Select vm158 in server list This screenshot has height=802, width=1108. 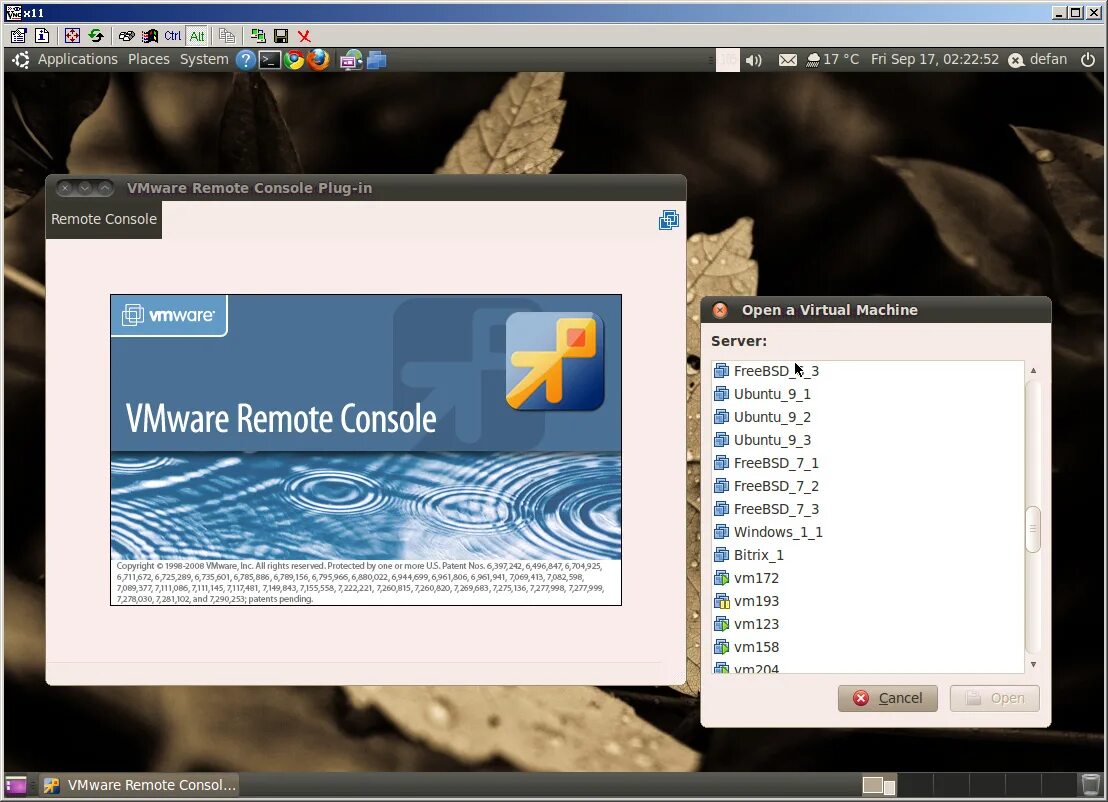point(868,647)
